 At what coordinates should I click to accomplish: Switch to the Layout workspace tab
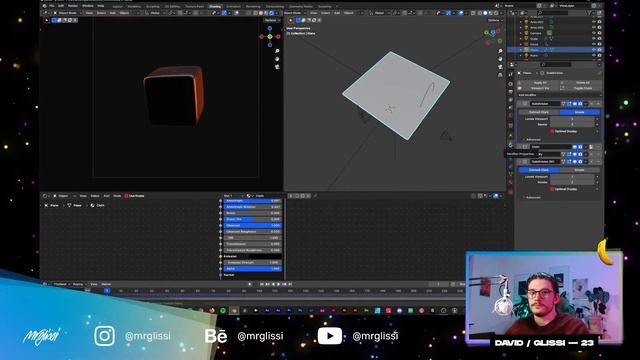[117, 7]
